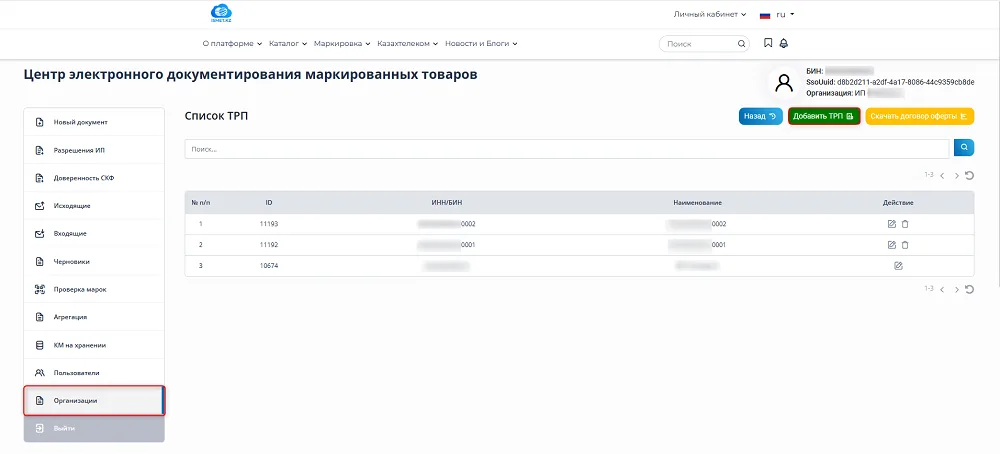Open Разрешения ИП in sidebar
This screenshot has height=454, width=1000.
point(94,150)
